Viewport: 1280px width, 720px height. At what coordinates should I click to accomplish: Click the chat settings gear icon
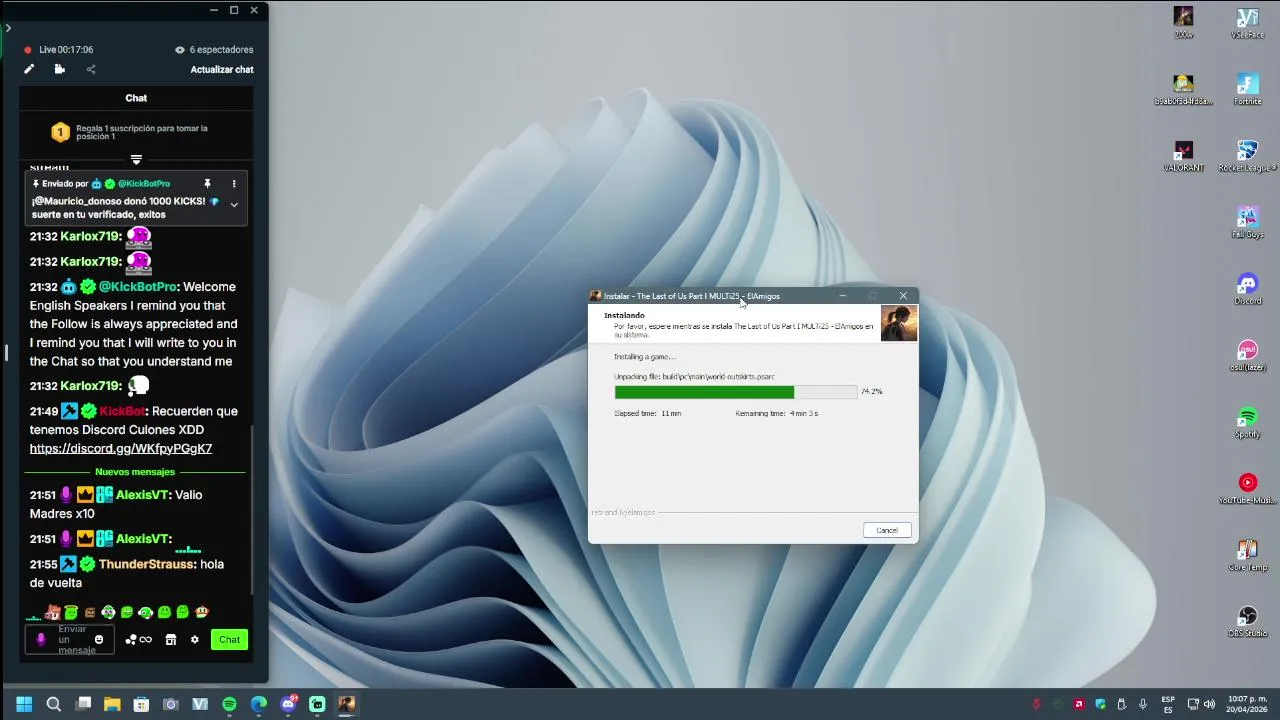(195, 640)
